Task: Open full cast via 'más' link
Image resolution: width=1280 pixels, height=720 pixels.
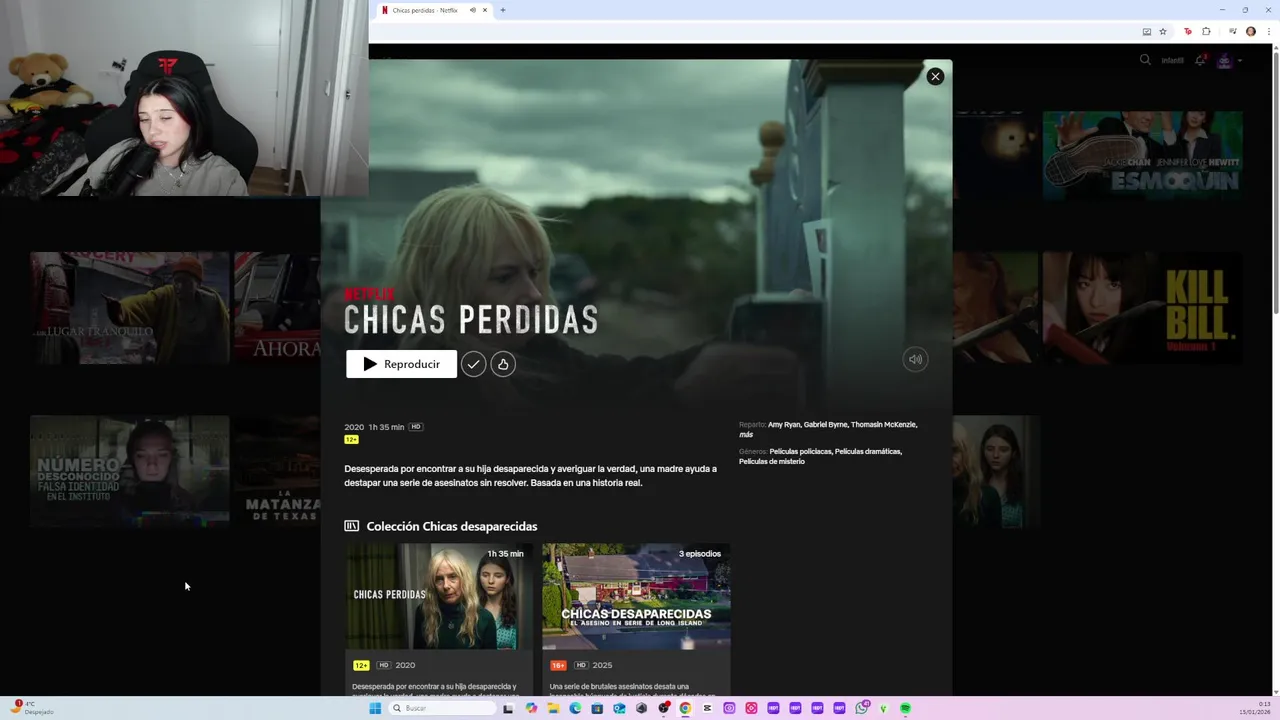Action: coord(746,435)
